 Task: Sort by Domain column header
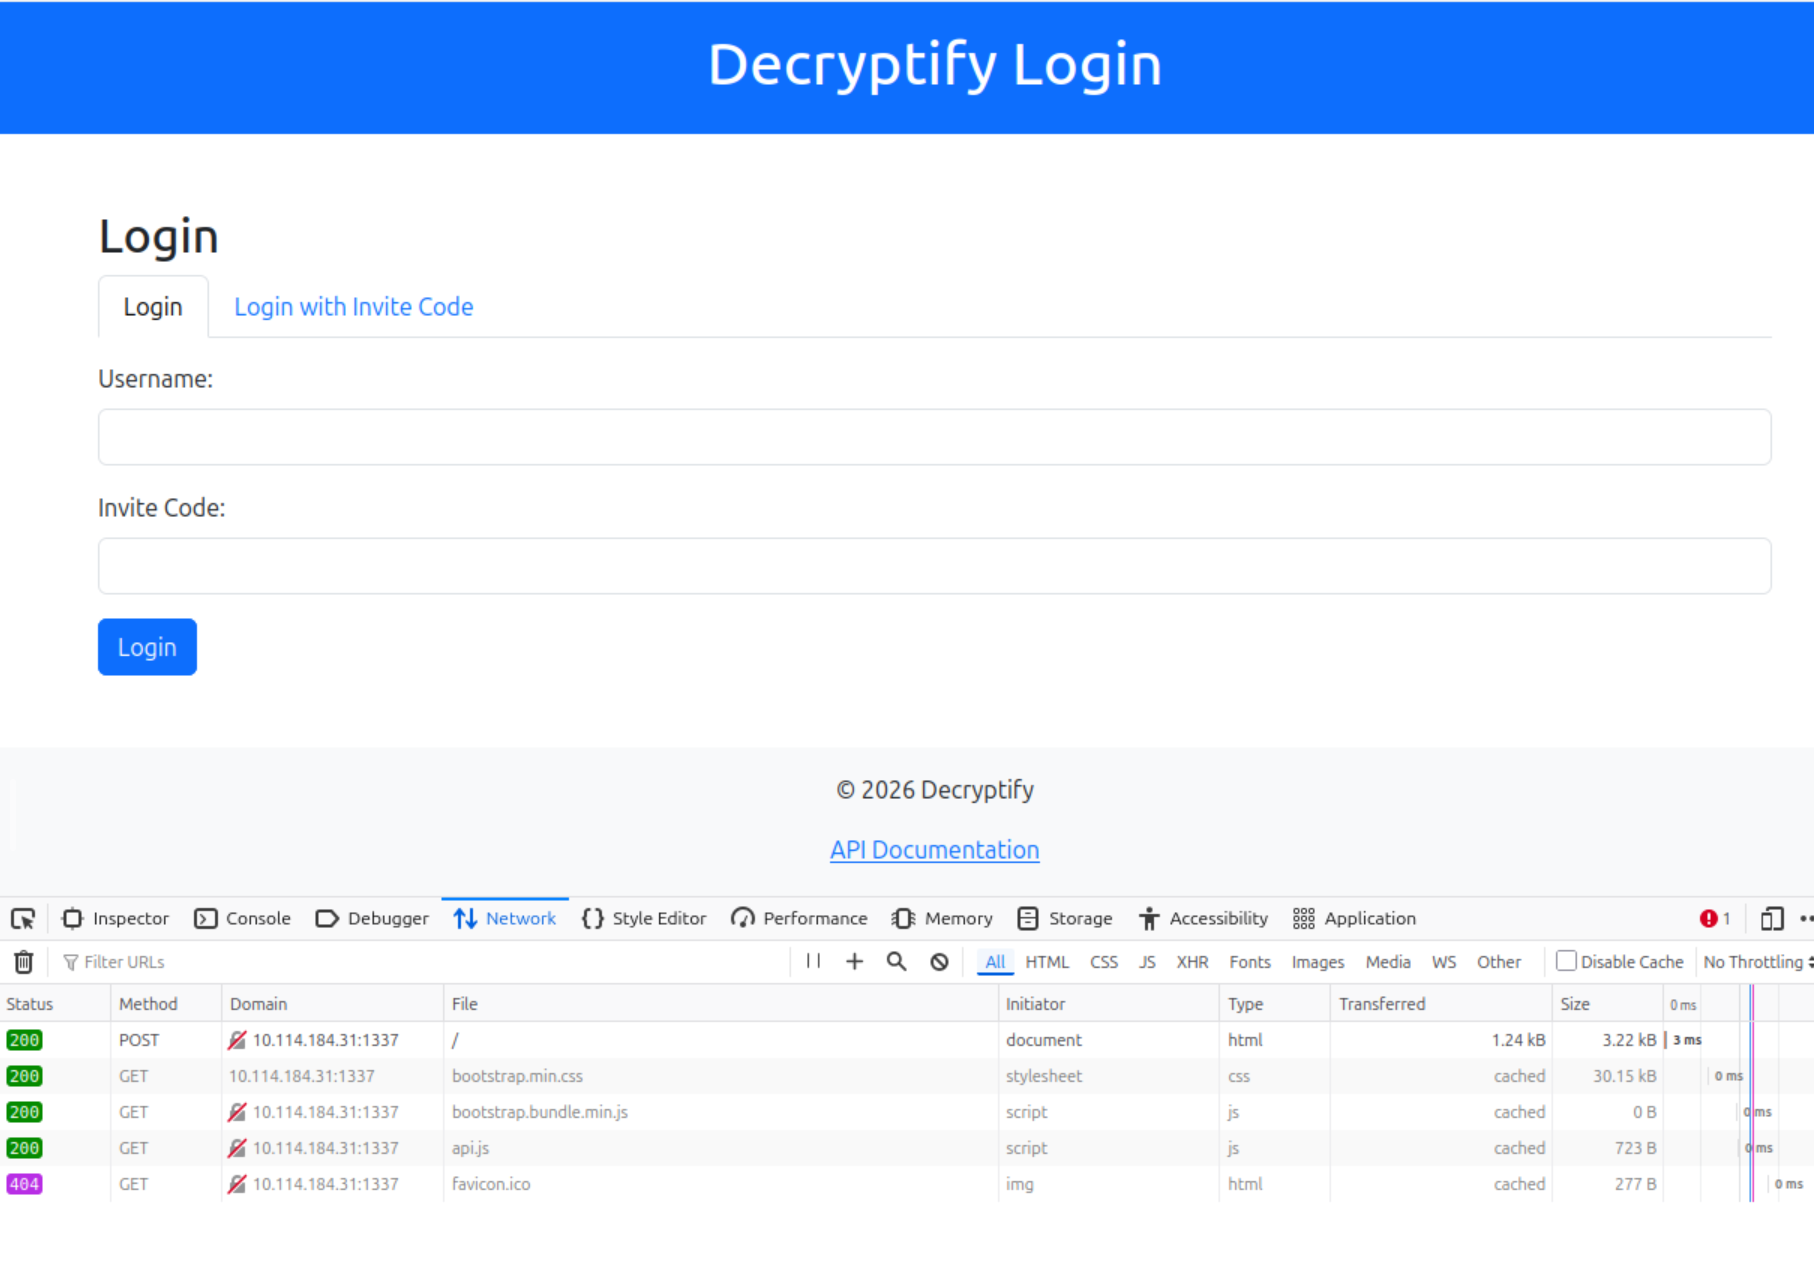[x=332, y=1004]
